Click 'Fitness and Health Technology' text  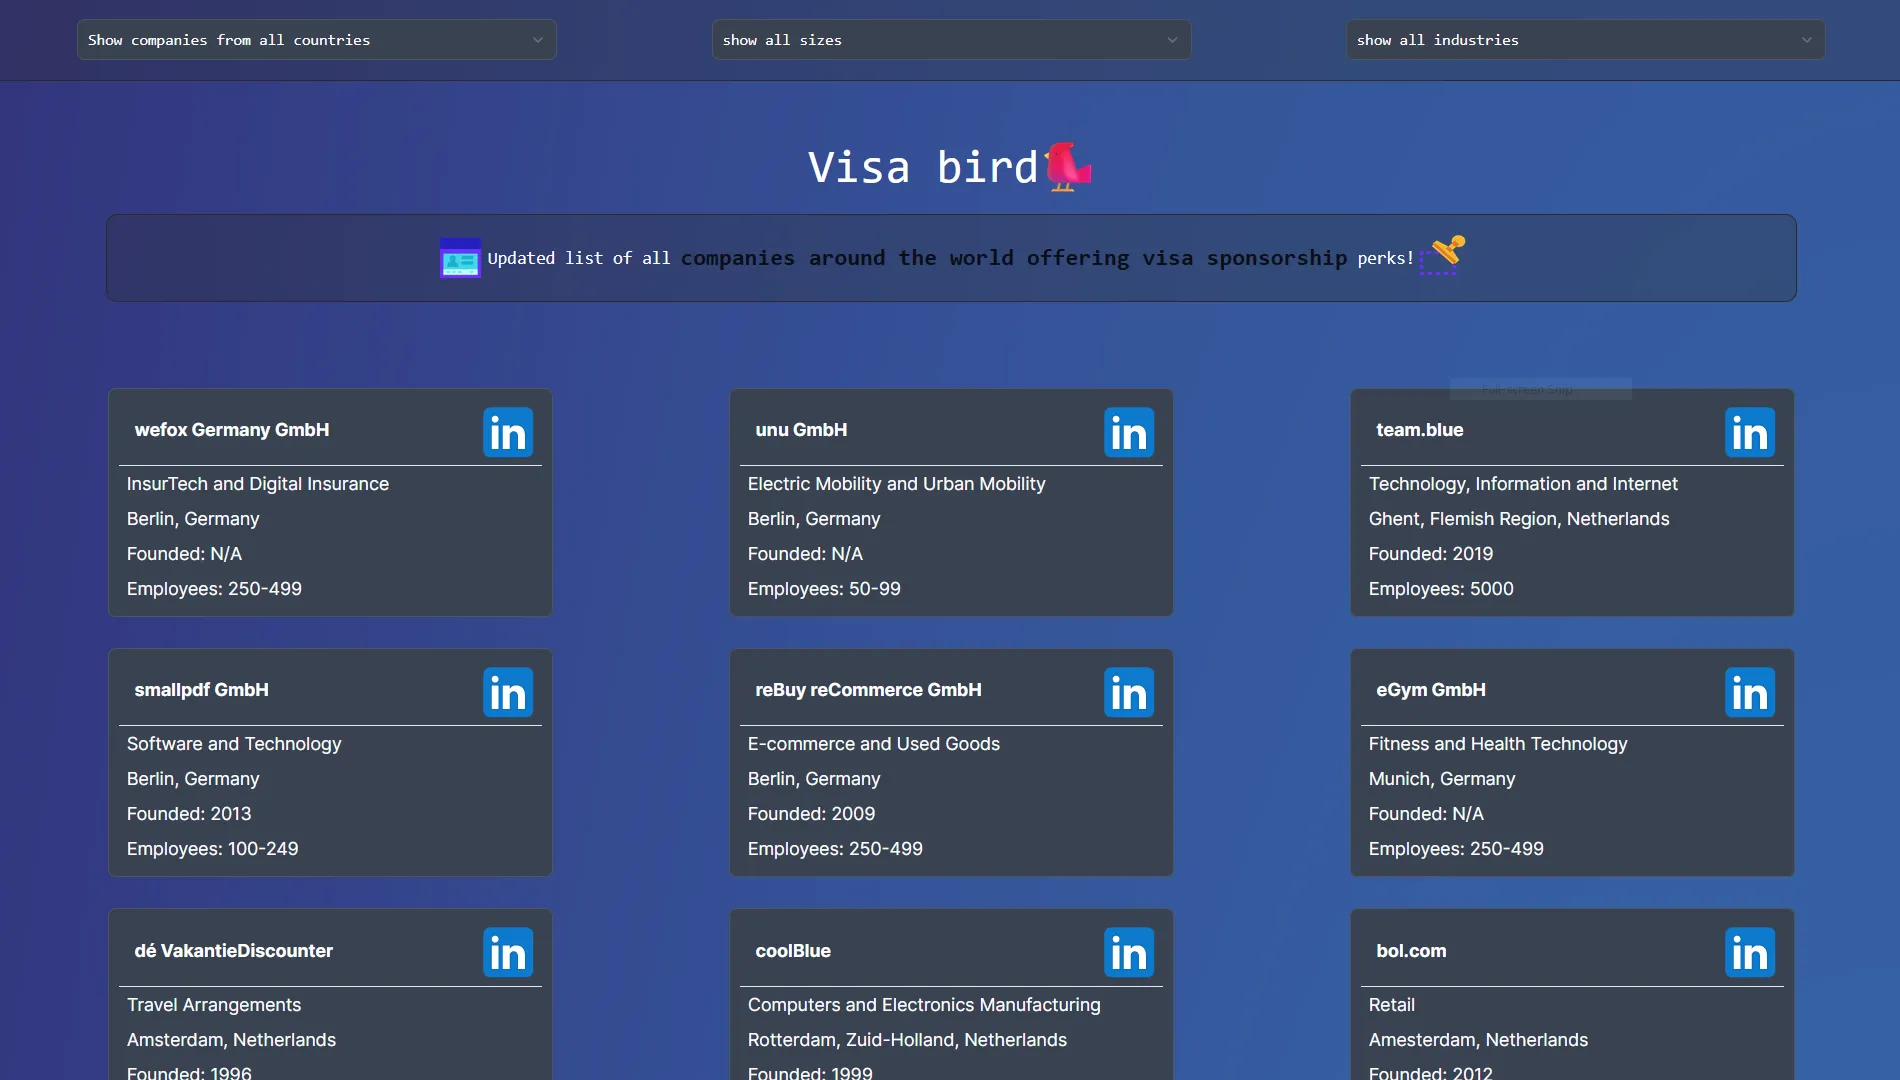(1498, 744)
